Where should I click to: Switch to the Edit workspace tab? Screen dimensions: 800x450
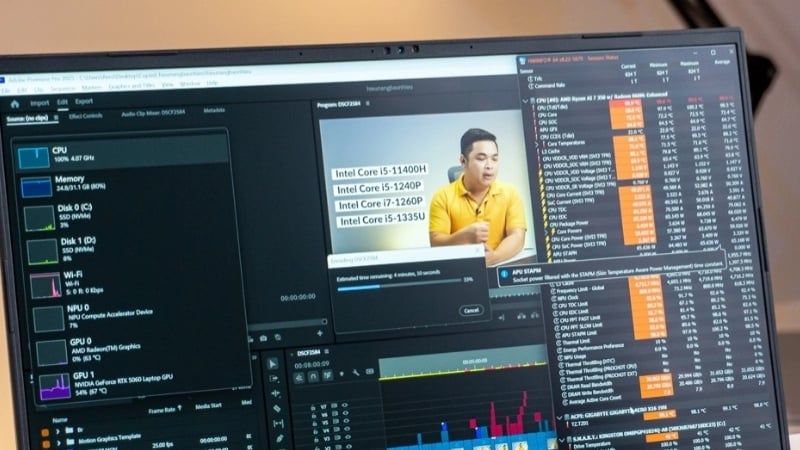pyautogui.click(x=62, y=102)
